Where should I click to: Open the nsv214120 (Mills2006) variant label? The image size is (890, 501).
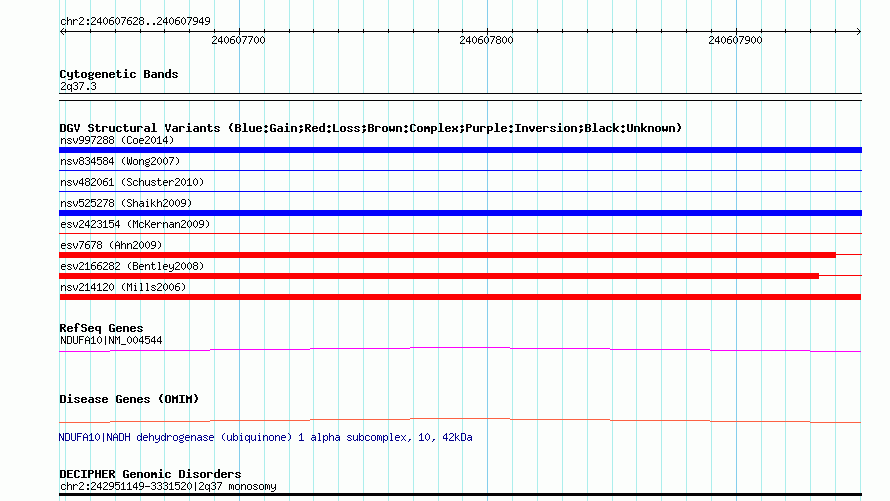coord(123,287)
